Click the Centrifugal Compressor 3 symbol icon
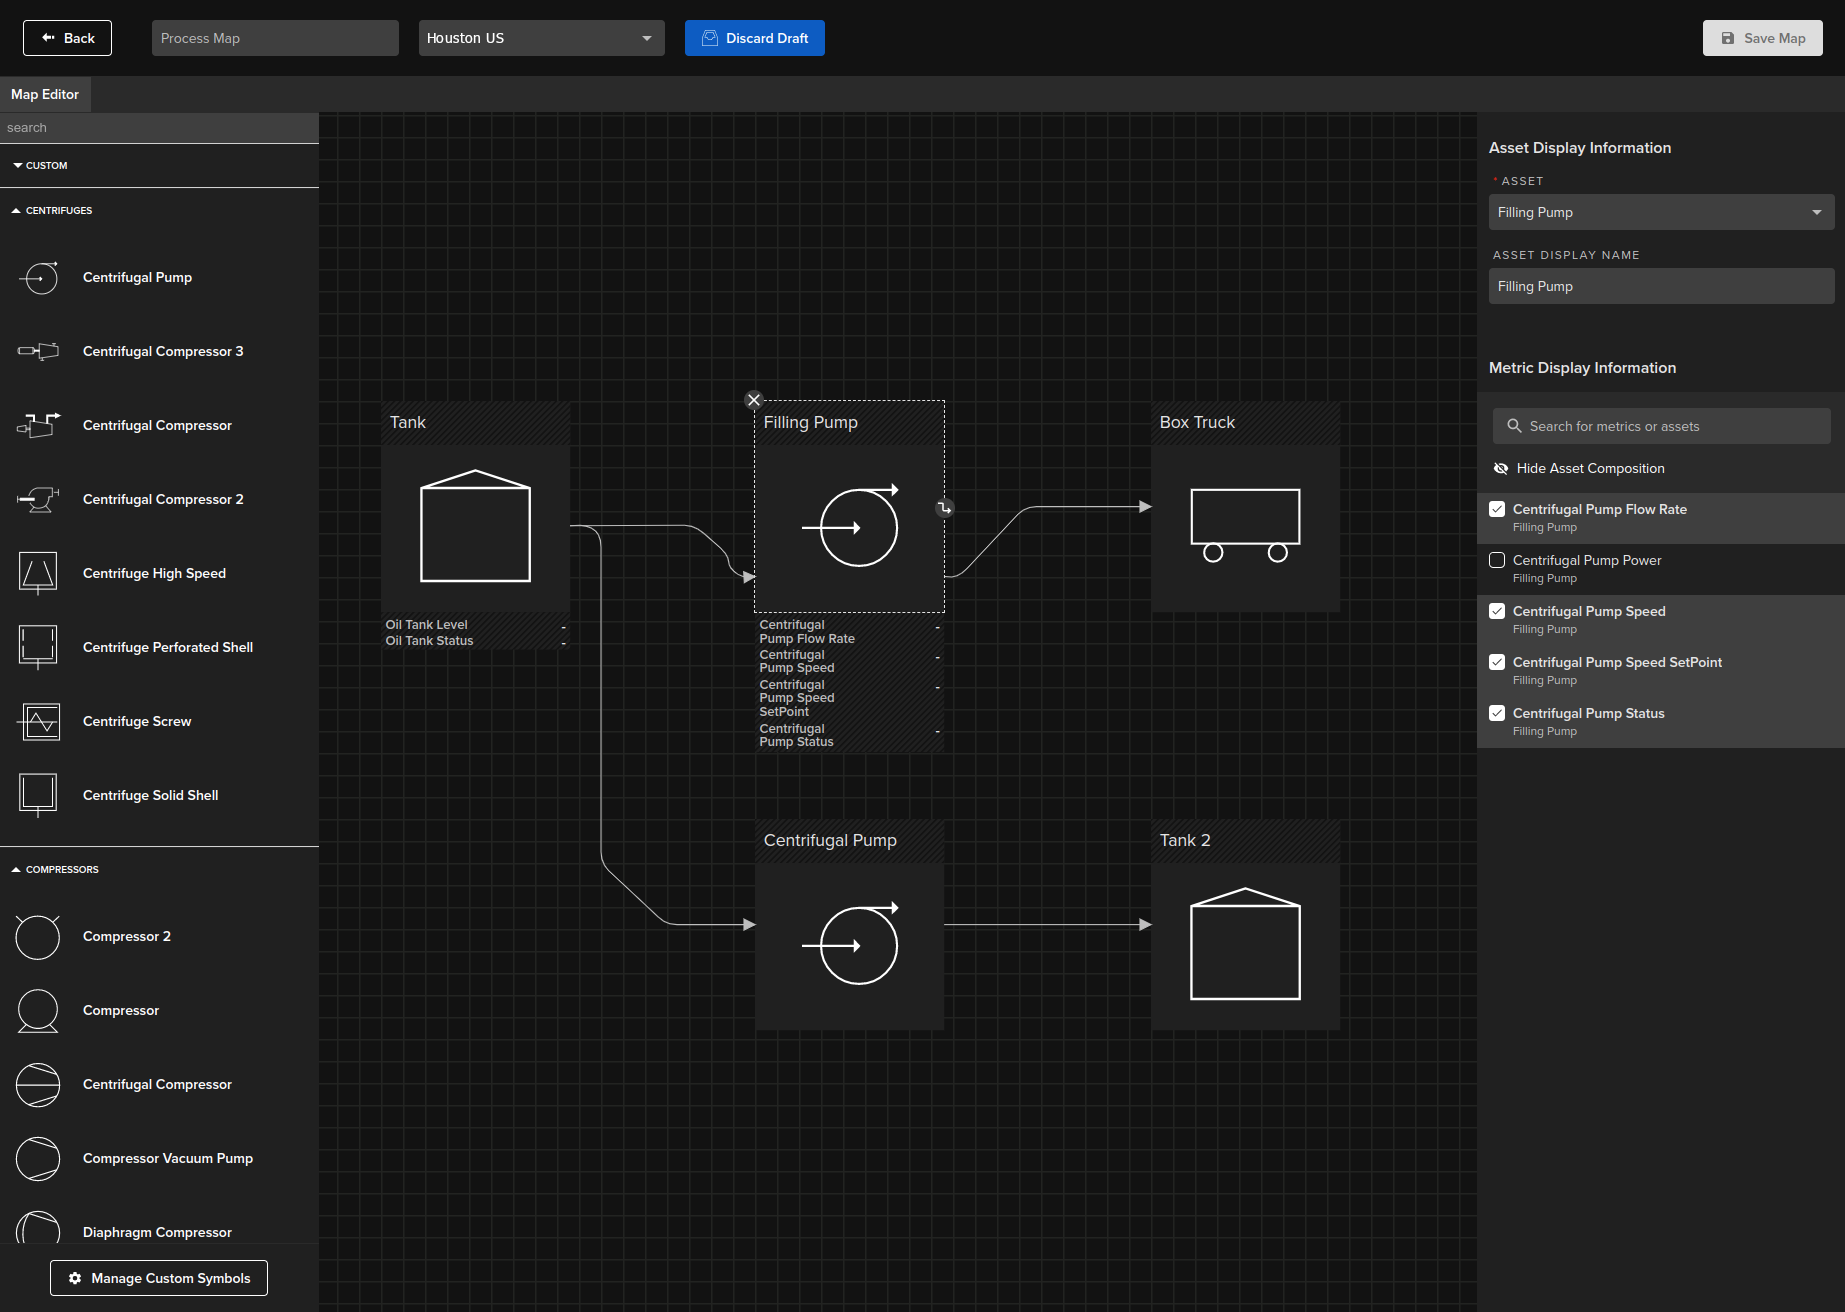The width and height of the screenshot is (1845, 1312). [x=38, y=351]
